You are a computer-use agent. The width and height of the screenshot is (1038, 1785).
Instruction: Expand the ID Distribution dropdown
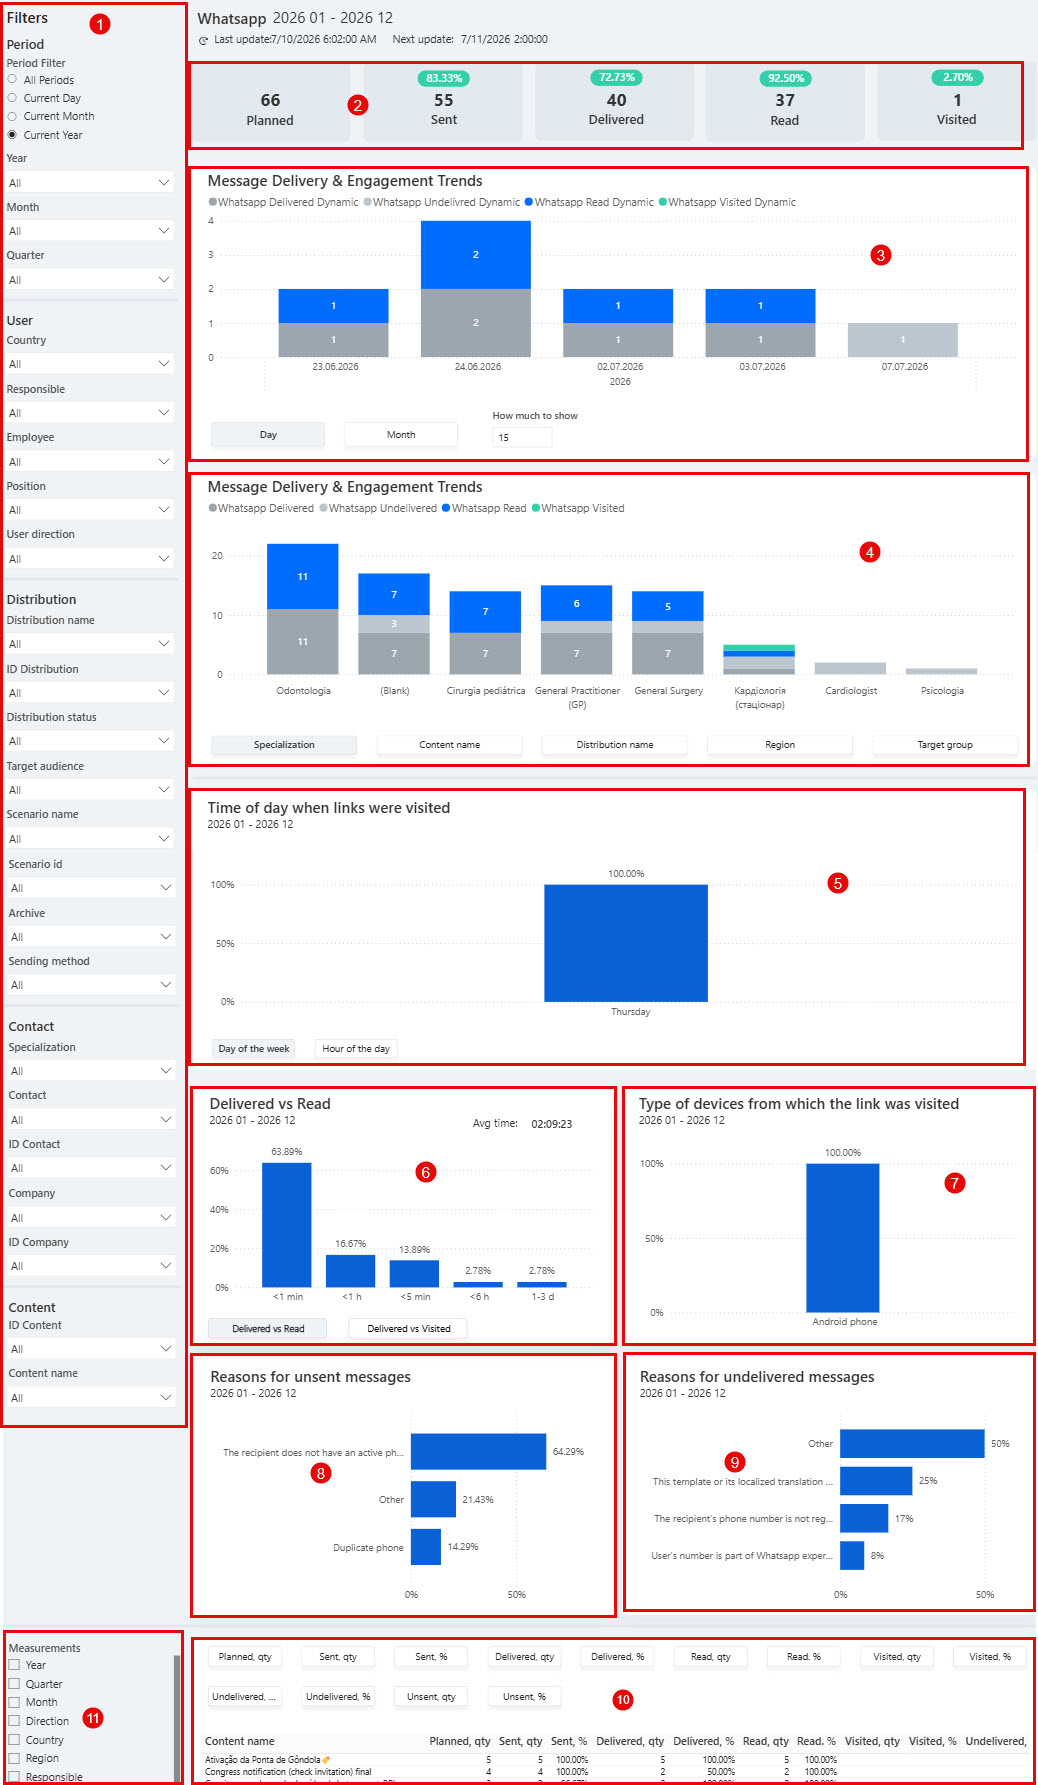[x=90, y=693]
